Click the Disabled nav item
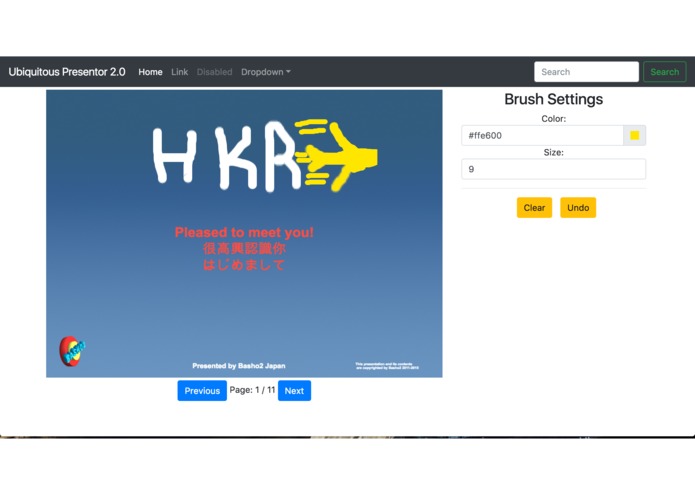The image size is (695, 494). click(x=215, y=72)
